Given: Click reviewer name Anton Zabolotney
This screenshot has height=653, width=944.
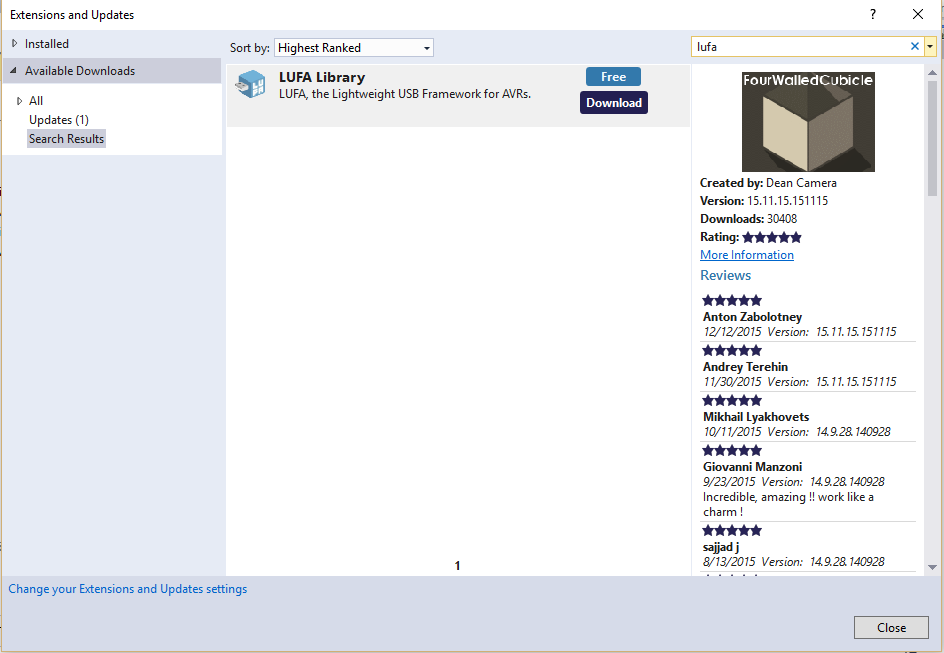Looking at the screenshot, I should click(x=753, y=317).
